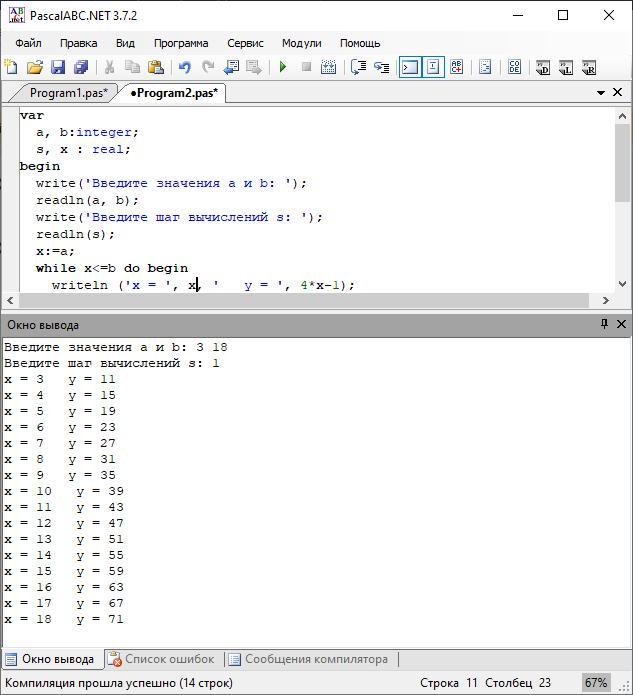Redo the undone edit
The height and width of the screenshot is (695, 633).
coord(207,67)
